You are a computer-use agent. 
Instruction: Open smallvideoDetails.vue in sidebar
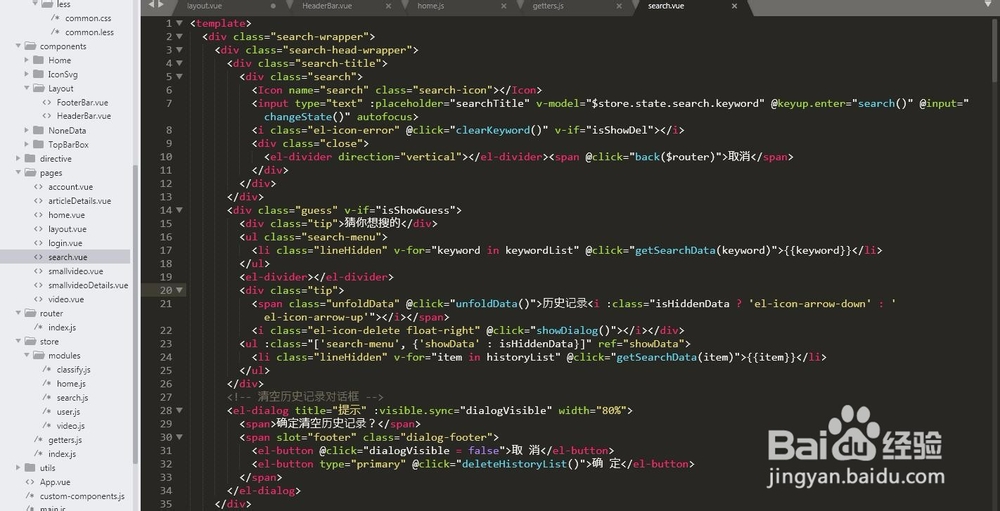pyautogui.click(x=88, y=285)
